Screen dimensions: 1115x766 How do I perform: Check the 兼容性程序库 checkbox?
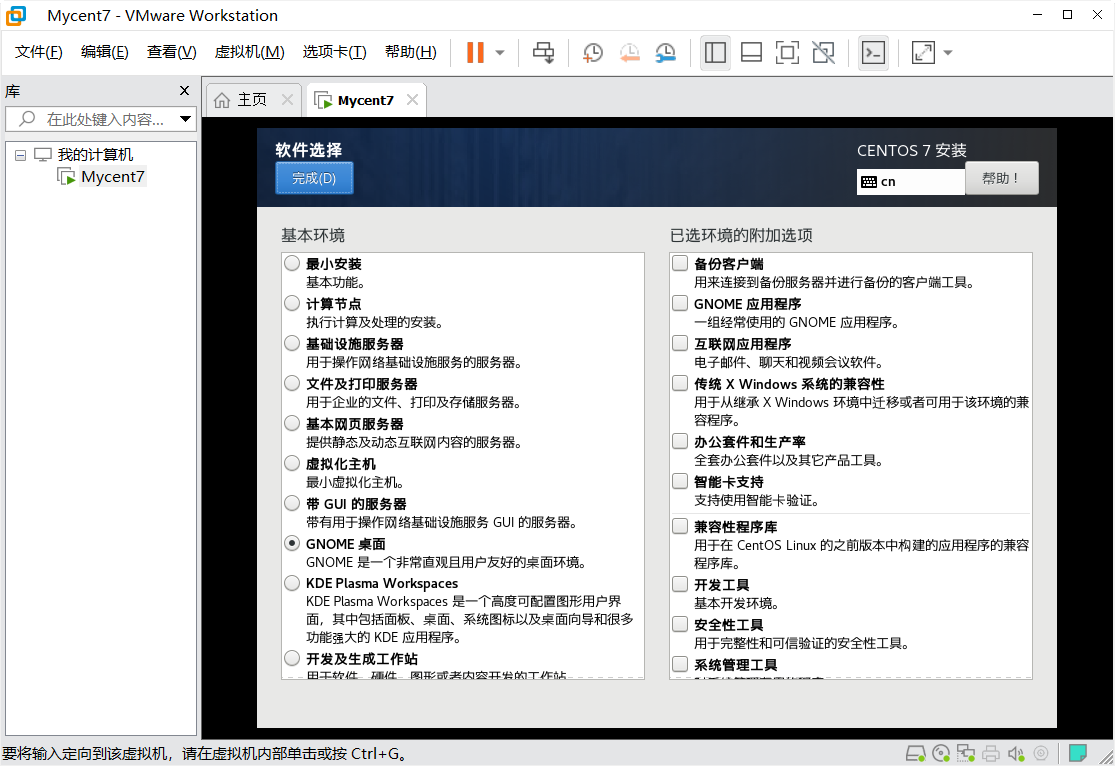coord(681,526)
